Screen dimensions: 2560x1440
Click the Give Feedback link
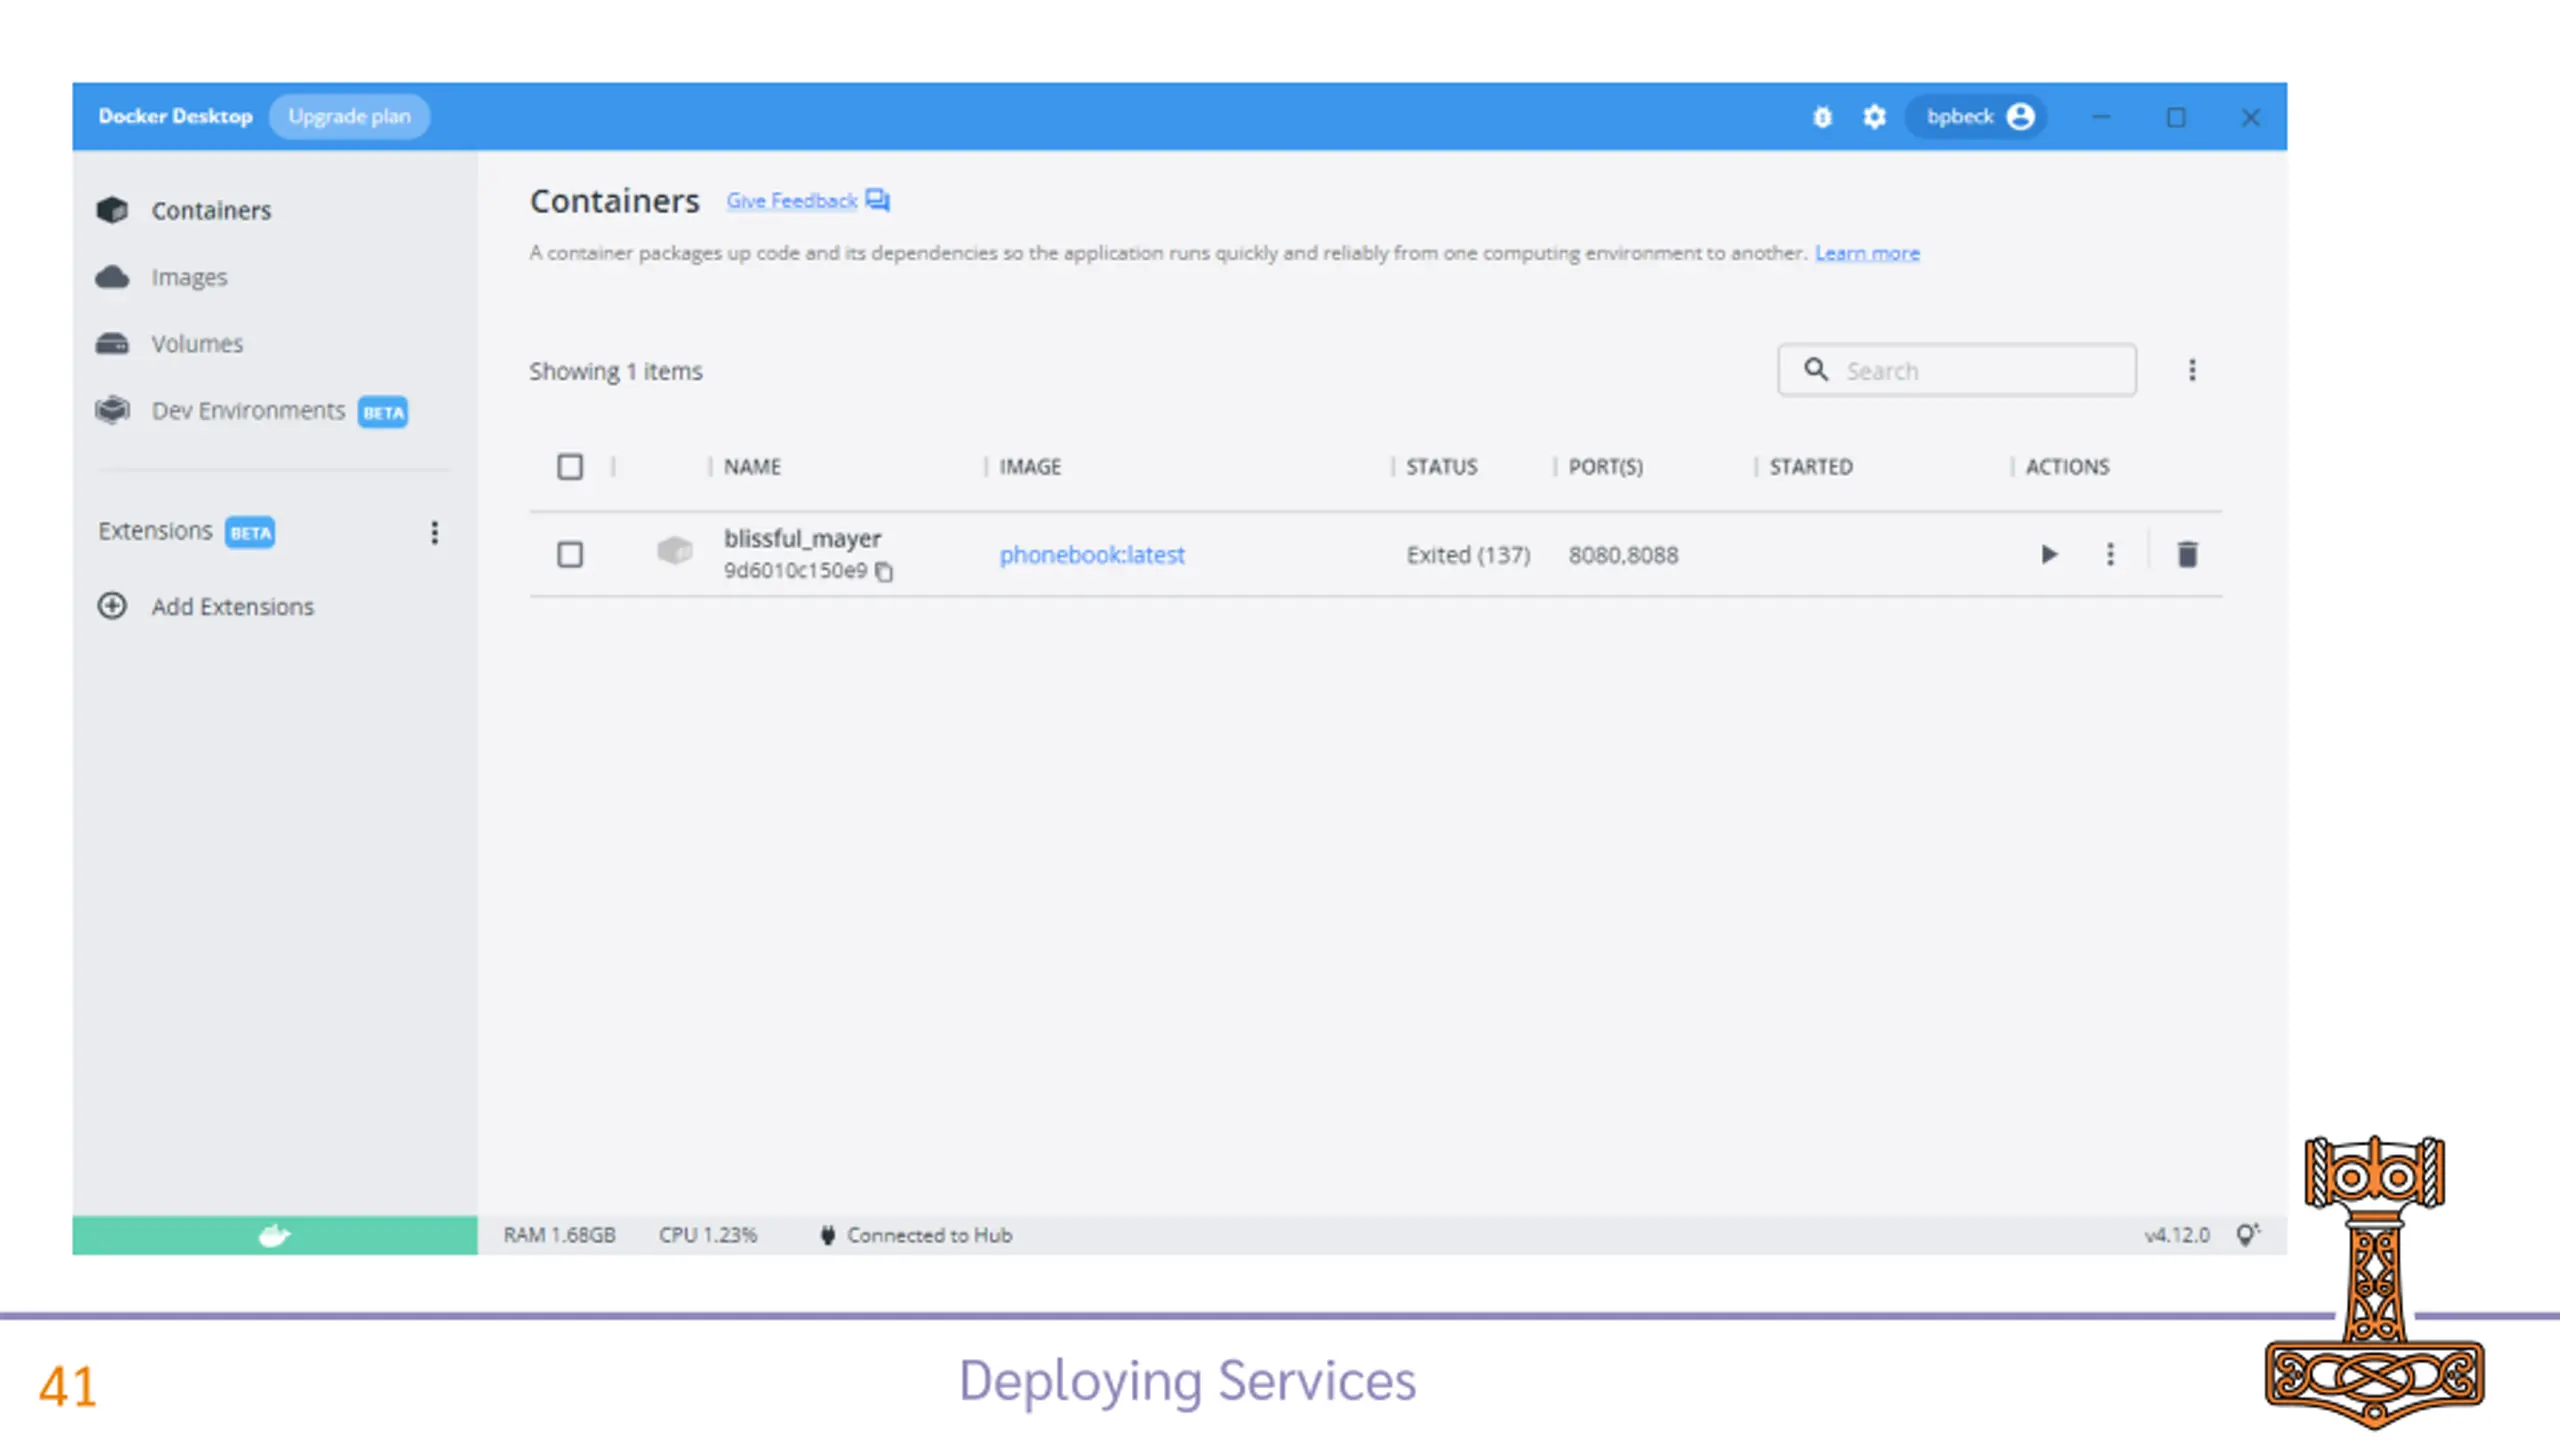pyautogui.click(x=791, y=200)
